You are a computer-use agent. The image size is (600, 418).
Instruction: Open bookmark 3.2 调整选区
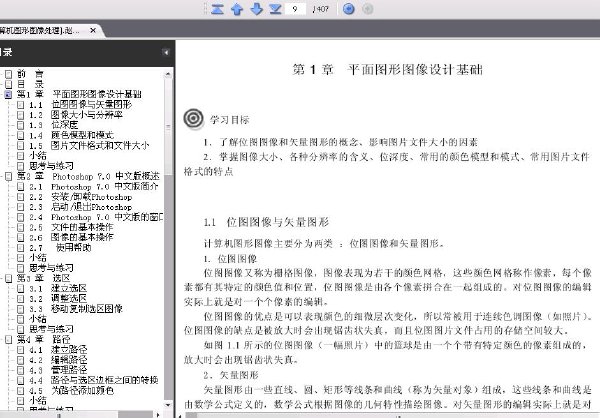pos(58,298)
